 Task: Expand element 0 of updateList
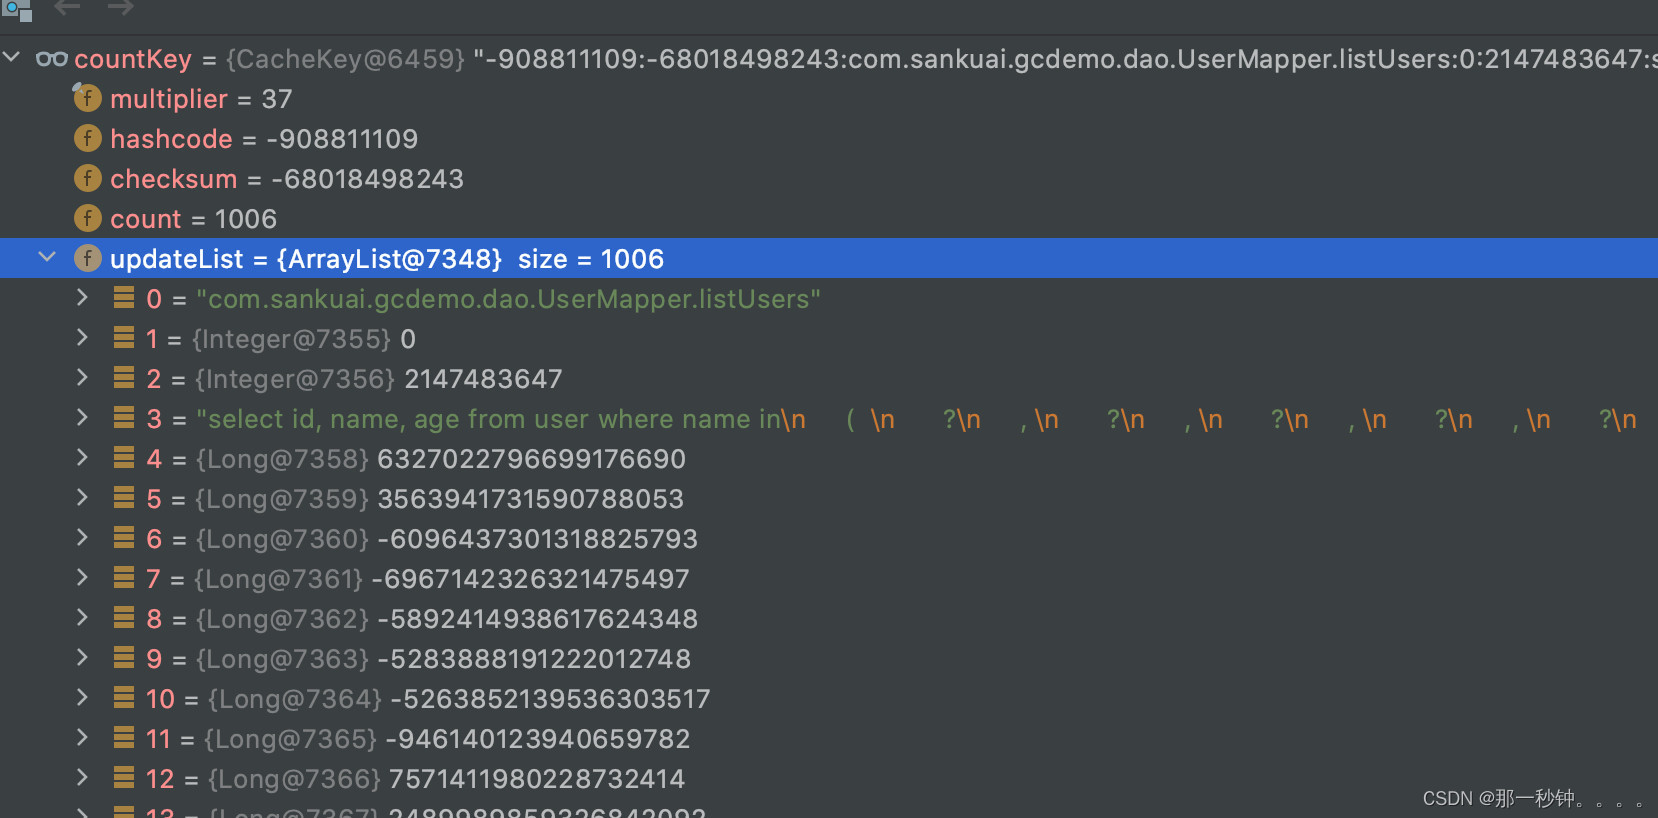[82, 298]
